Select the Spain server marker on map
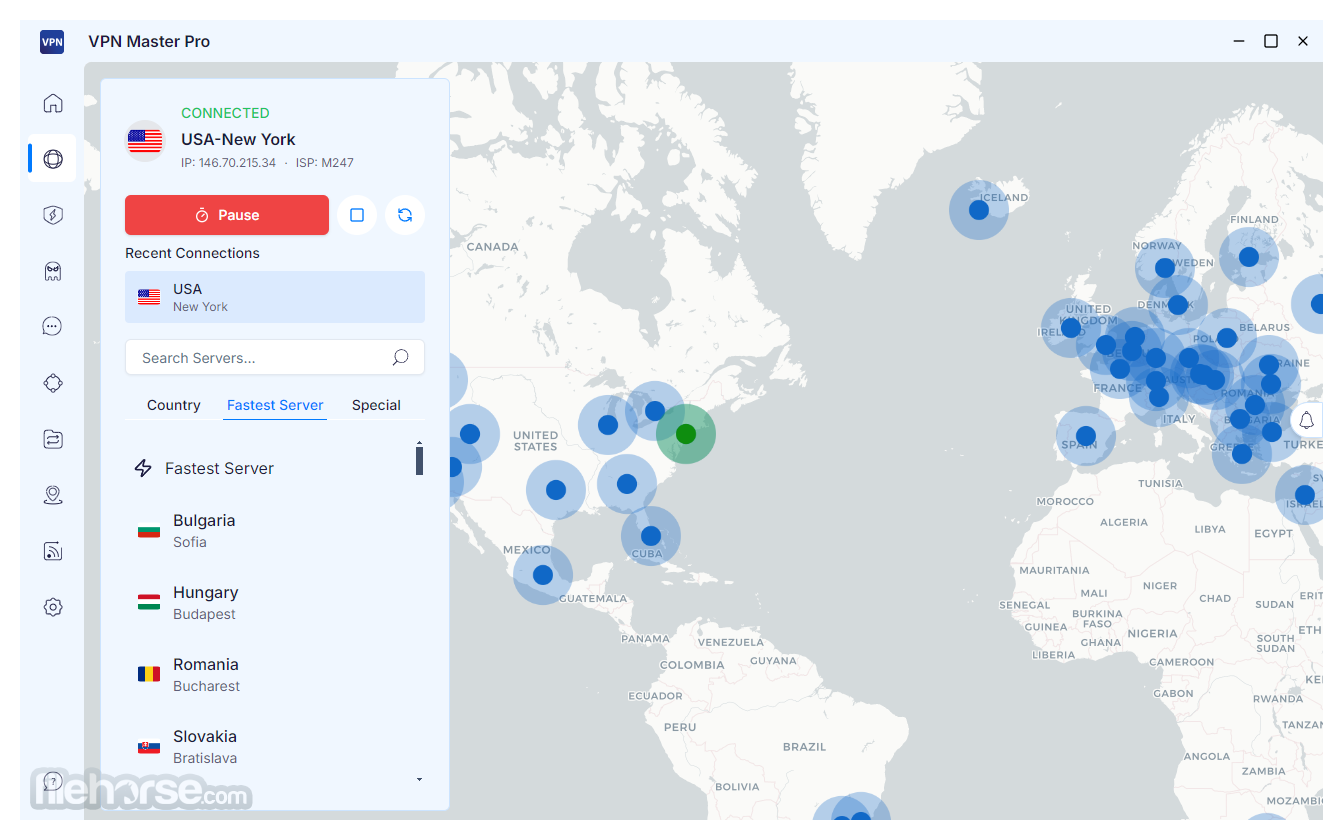This screenshot has height=840, width=1343. pos(1086,436)
